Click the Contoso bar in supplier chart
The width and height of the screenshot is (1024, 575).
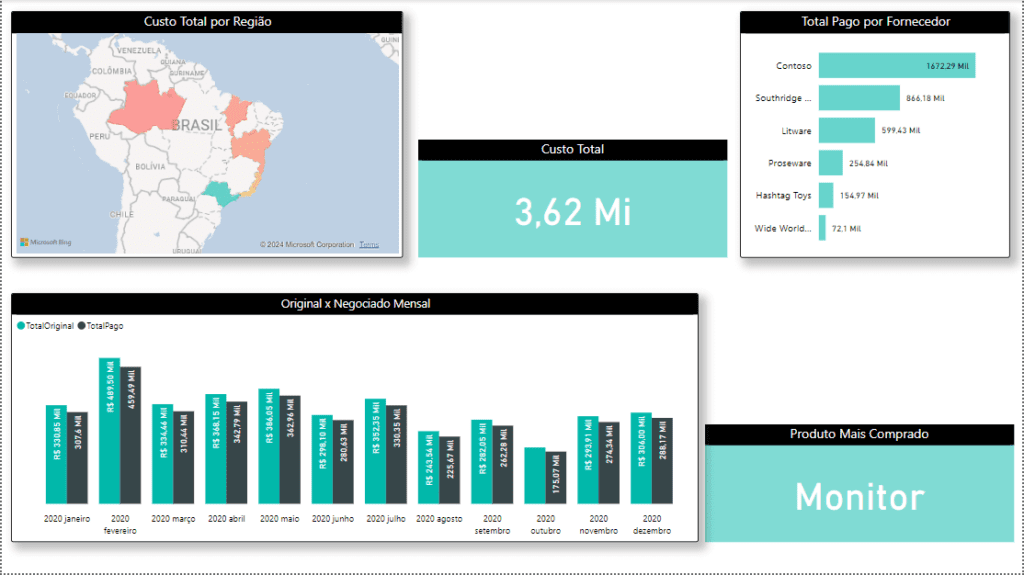[897, 65]
